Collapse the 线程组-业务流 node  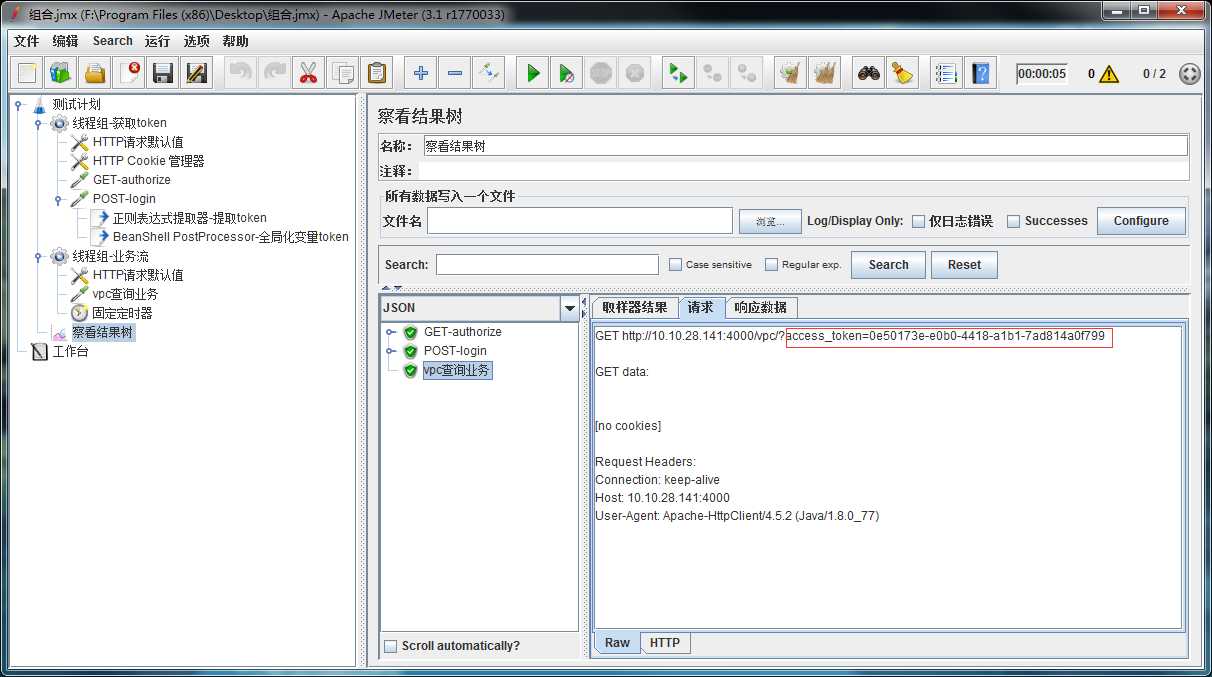click(38, 256)
